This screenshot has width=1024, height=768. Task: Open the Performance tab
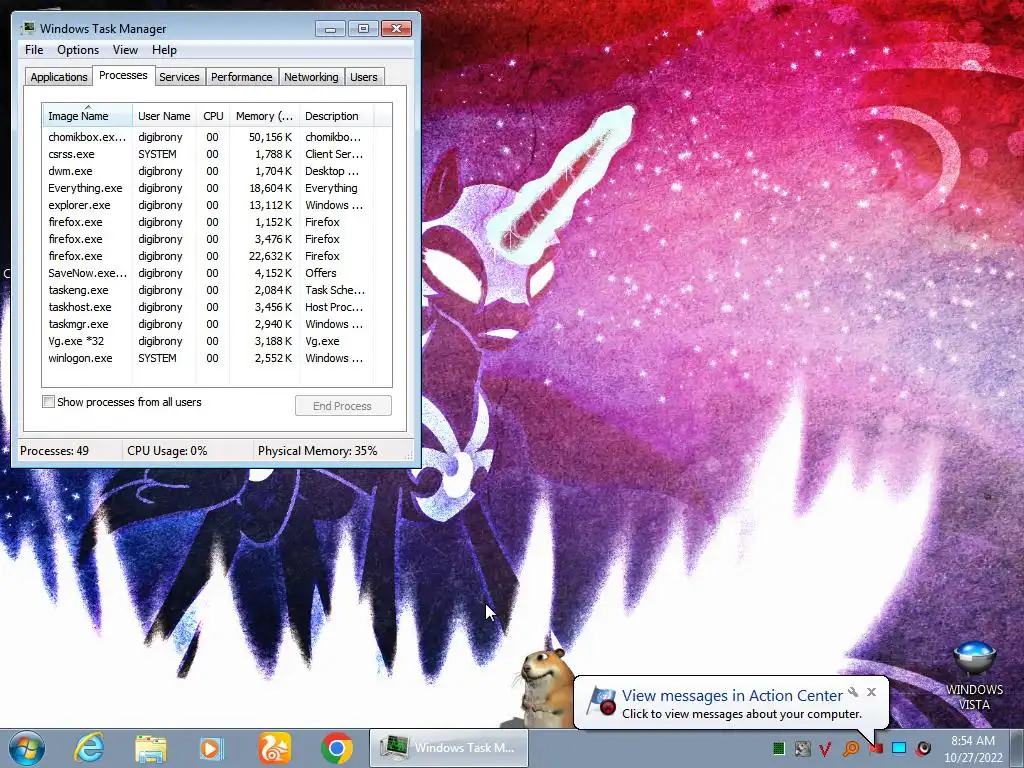pyautogui.click(x=242, y=77)
